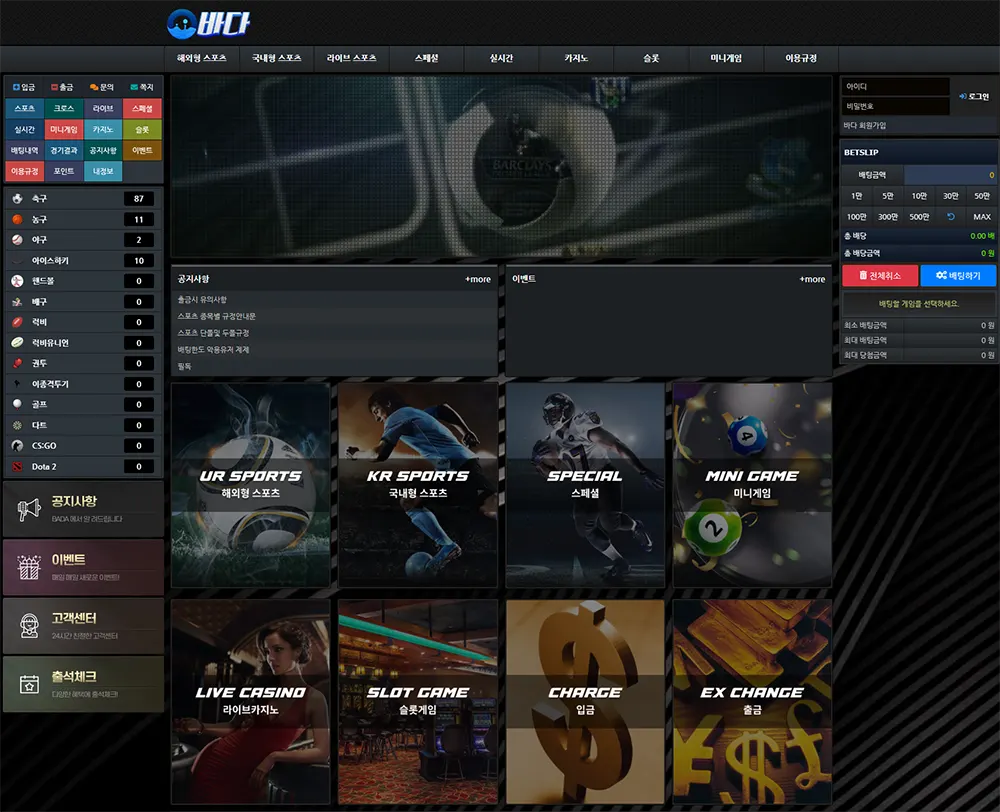This screenshot has width=1000, height=812.
Task: Click the 고객센터 support agent icon
Action: pyautogui.click(x=29, y=626)
